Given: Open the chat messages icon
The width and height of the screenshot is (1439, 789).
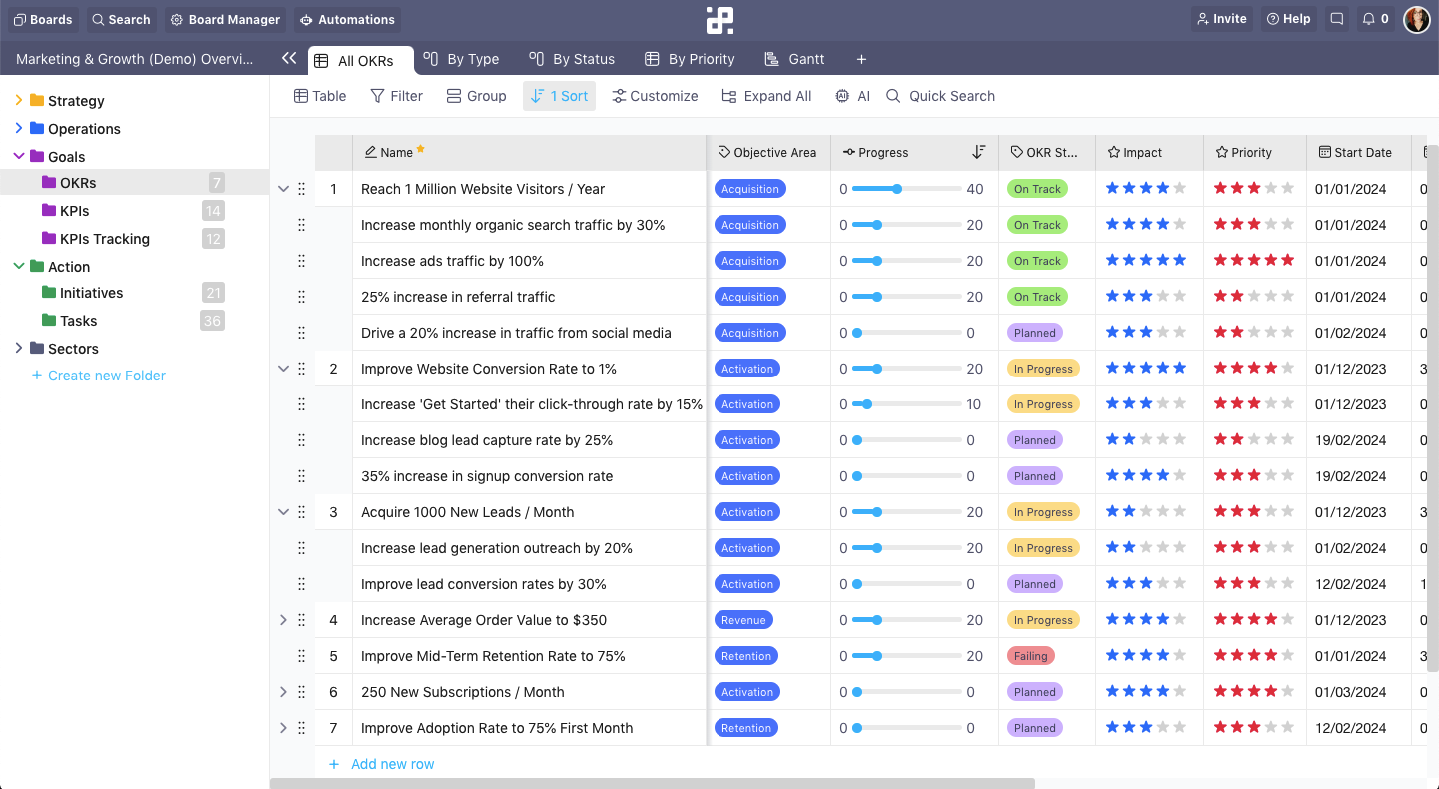Looking at the screenshot, I should point(1336,19).
